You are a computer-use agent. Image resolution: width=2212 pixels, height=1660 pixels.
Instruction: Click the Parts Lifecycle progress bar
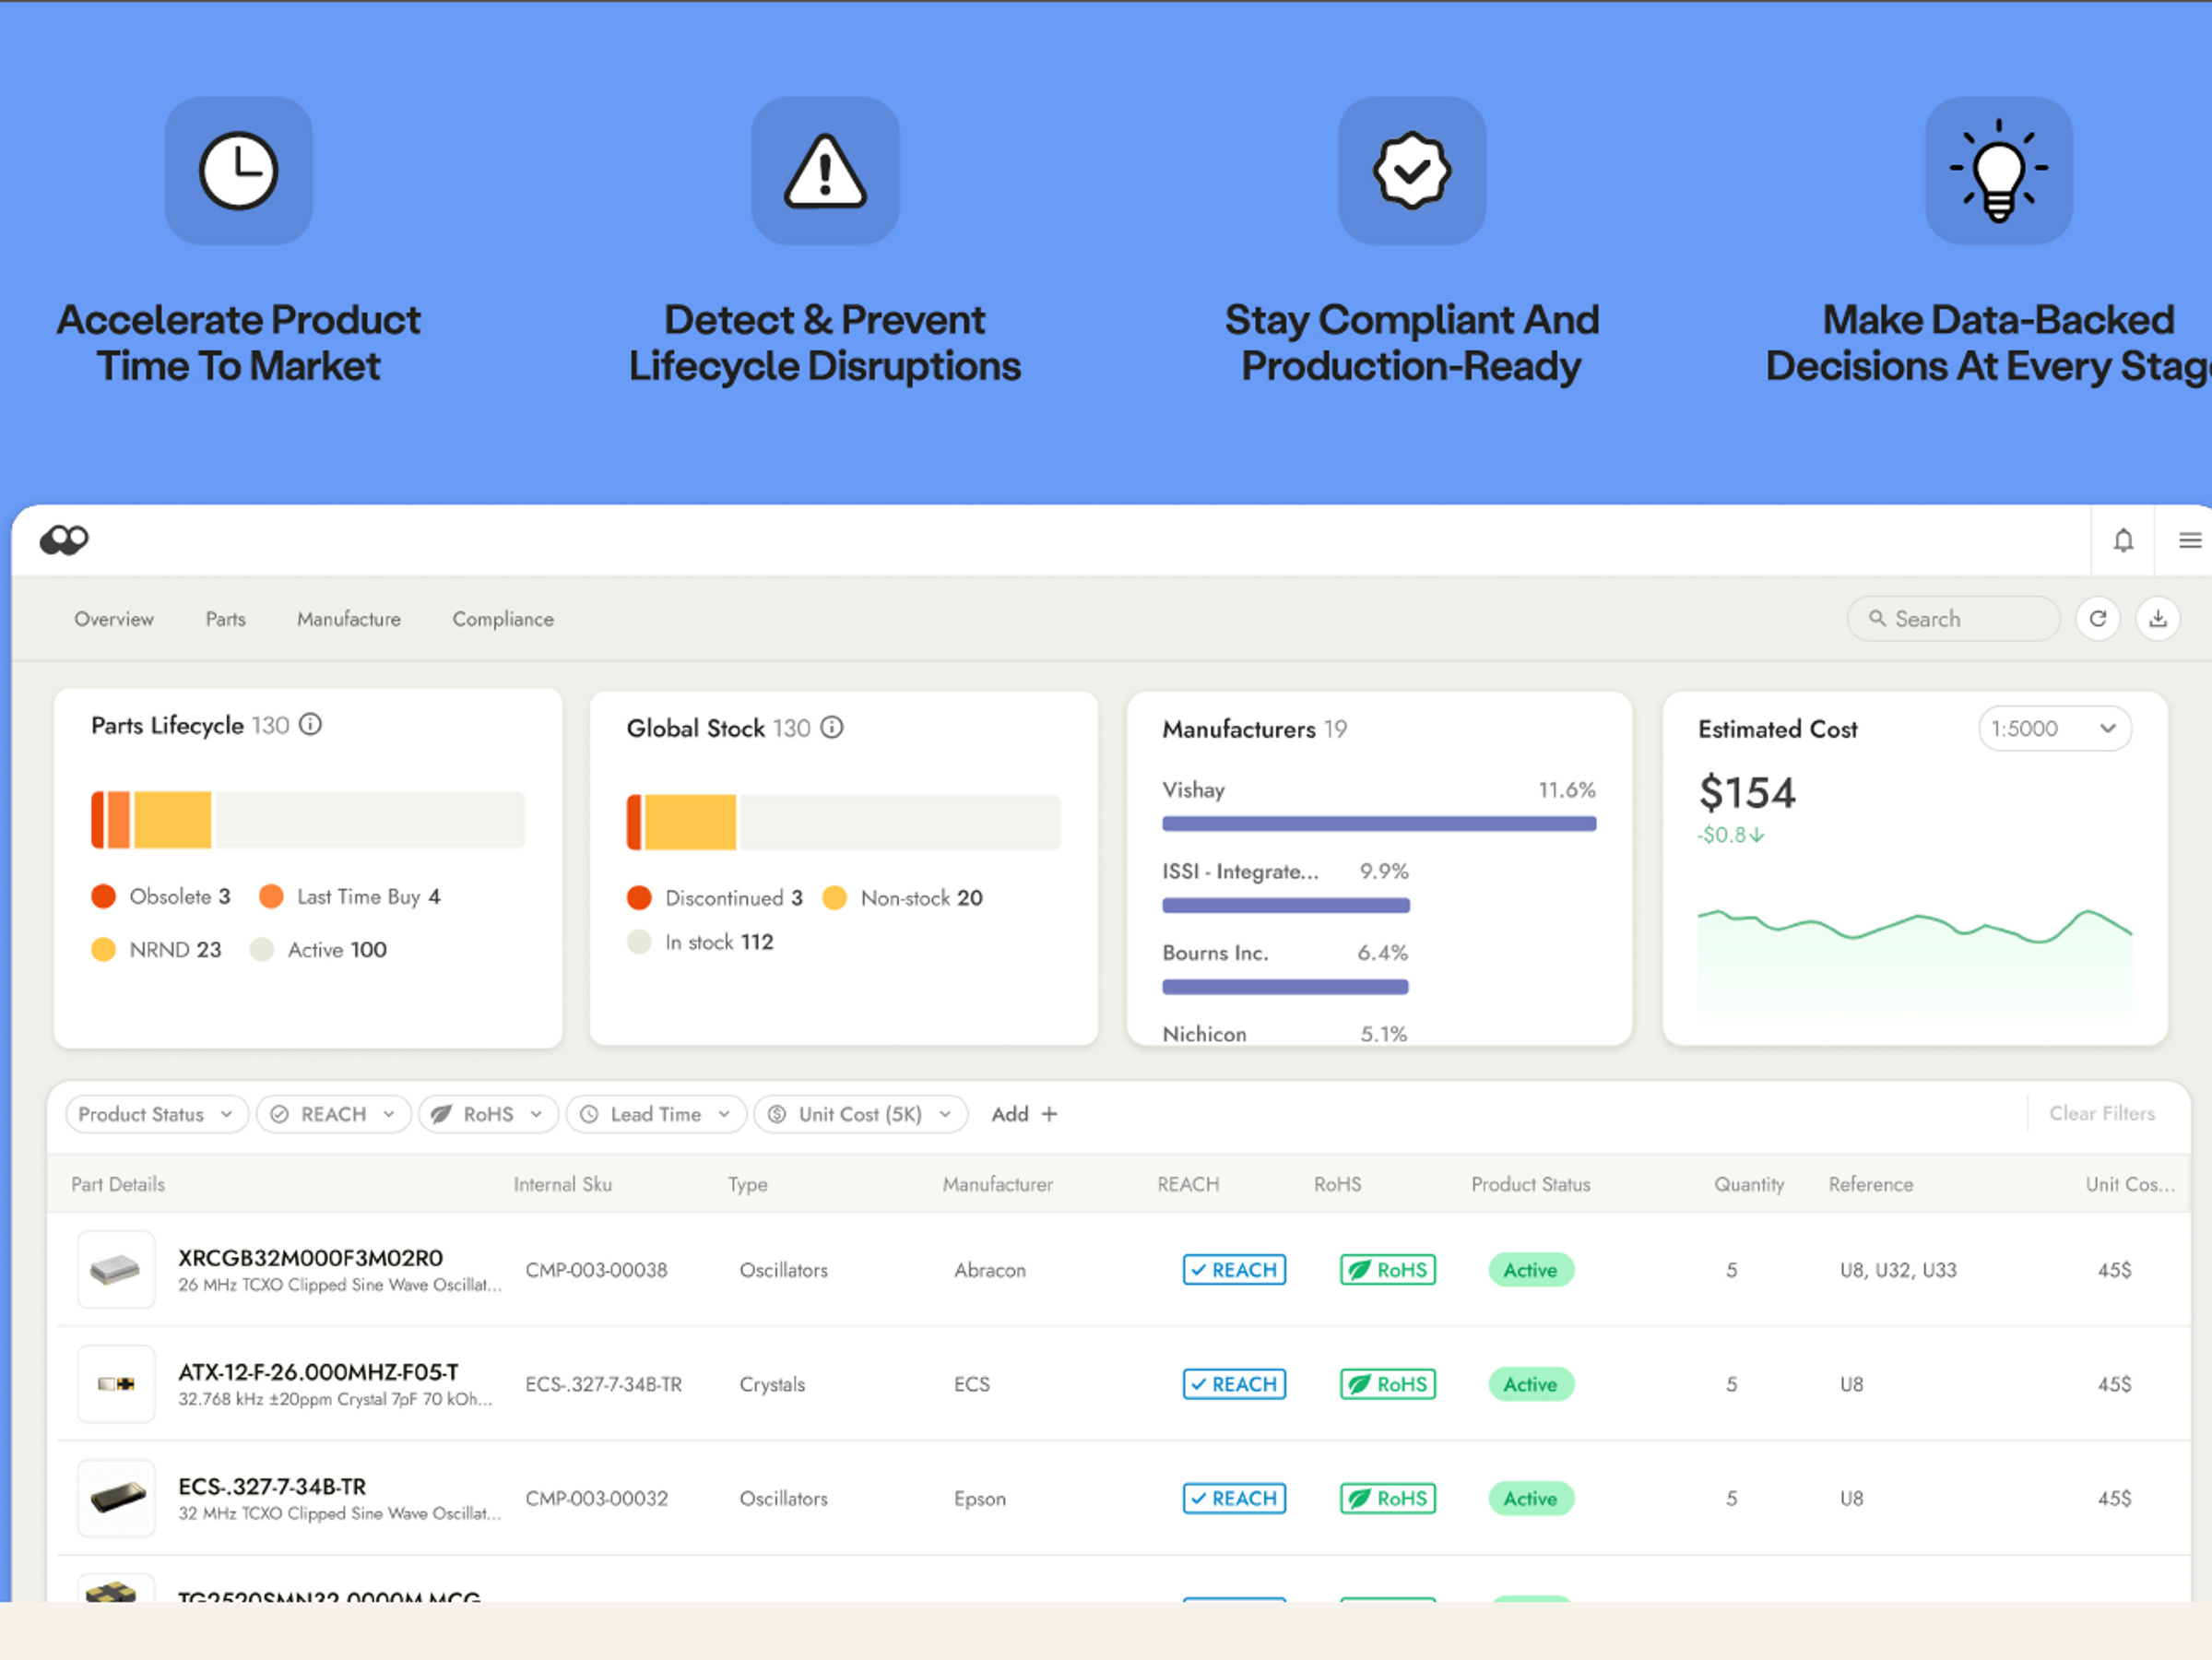(x=308, y=820)
